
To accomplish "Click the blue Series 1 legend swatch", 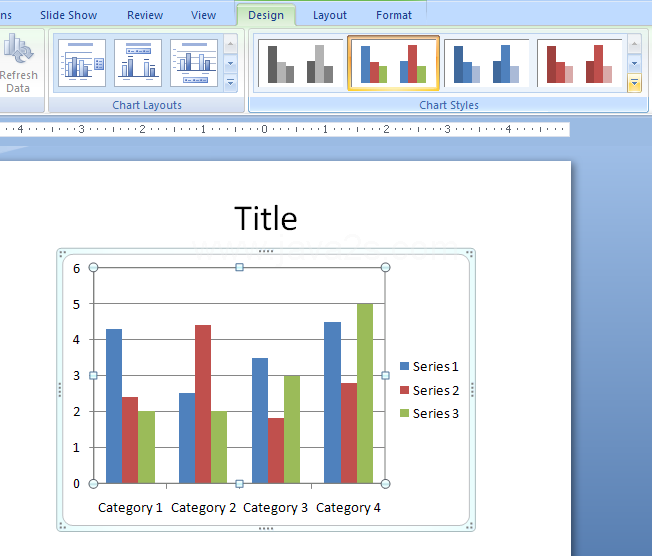I will pyautogui.click(x=404, y=366).
